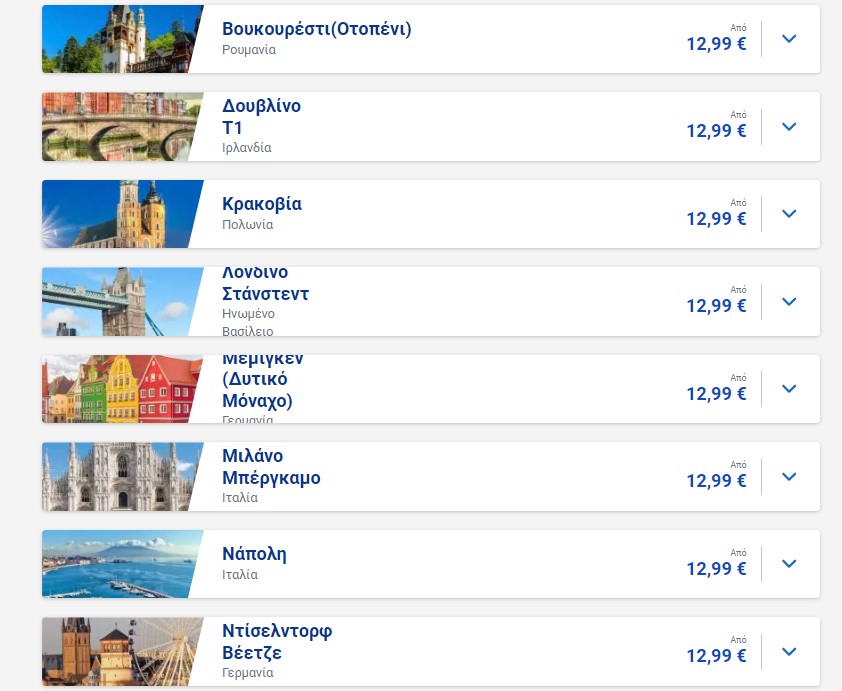The height and width of the screenshot is (691, 842).
Task: Select the Ντίσελντορφ Βέετζε destination title
Action: [277, 642]
